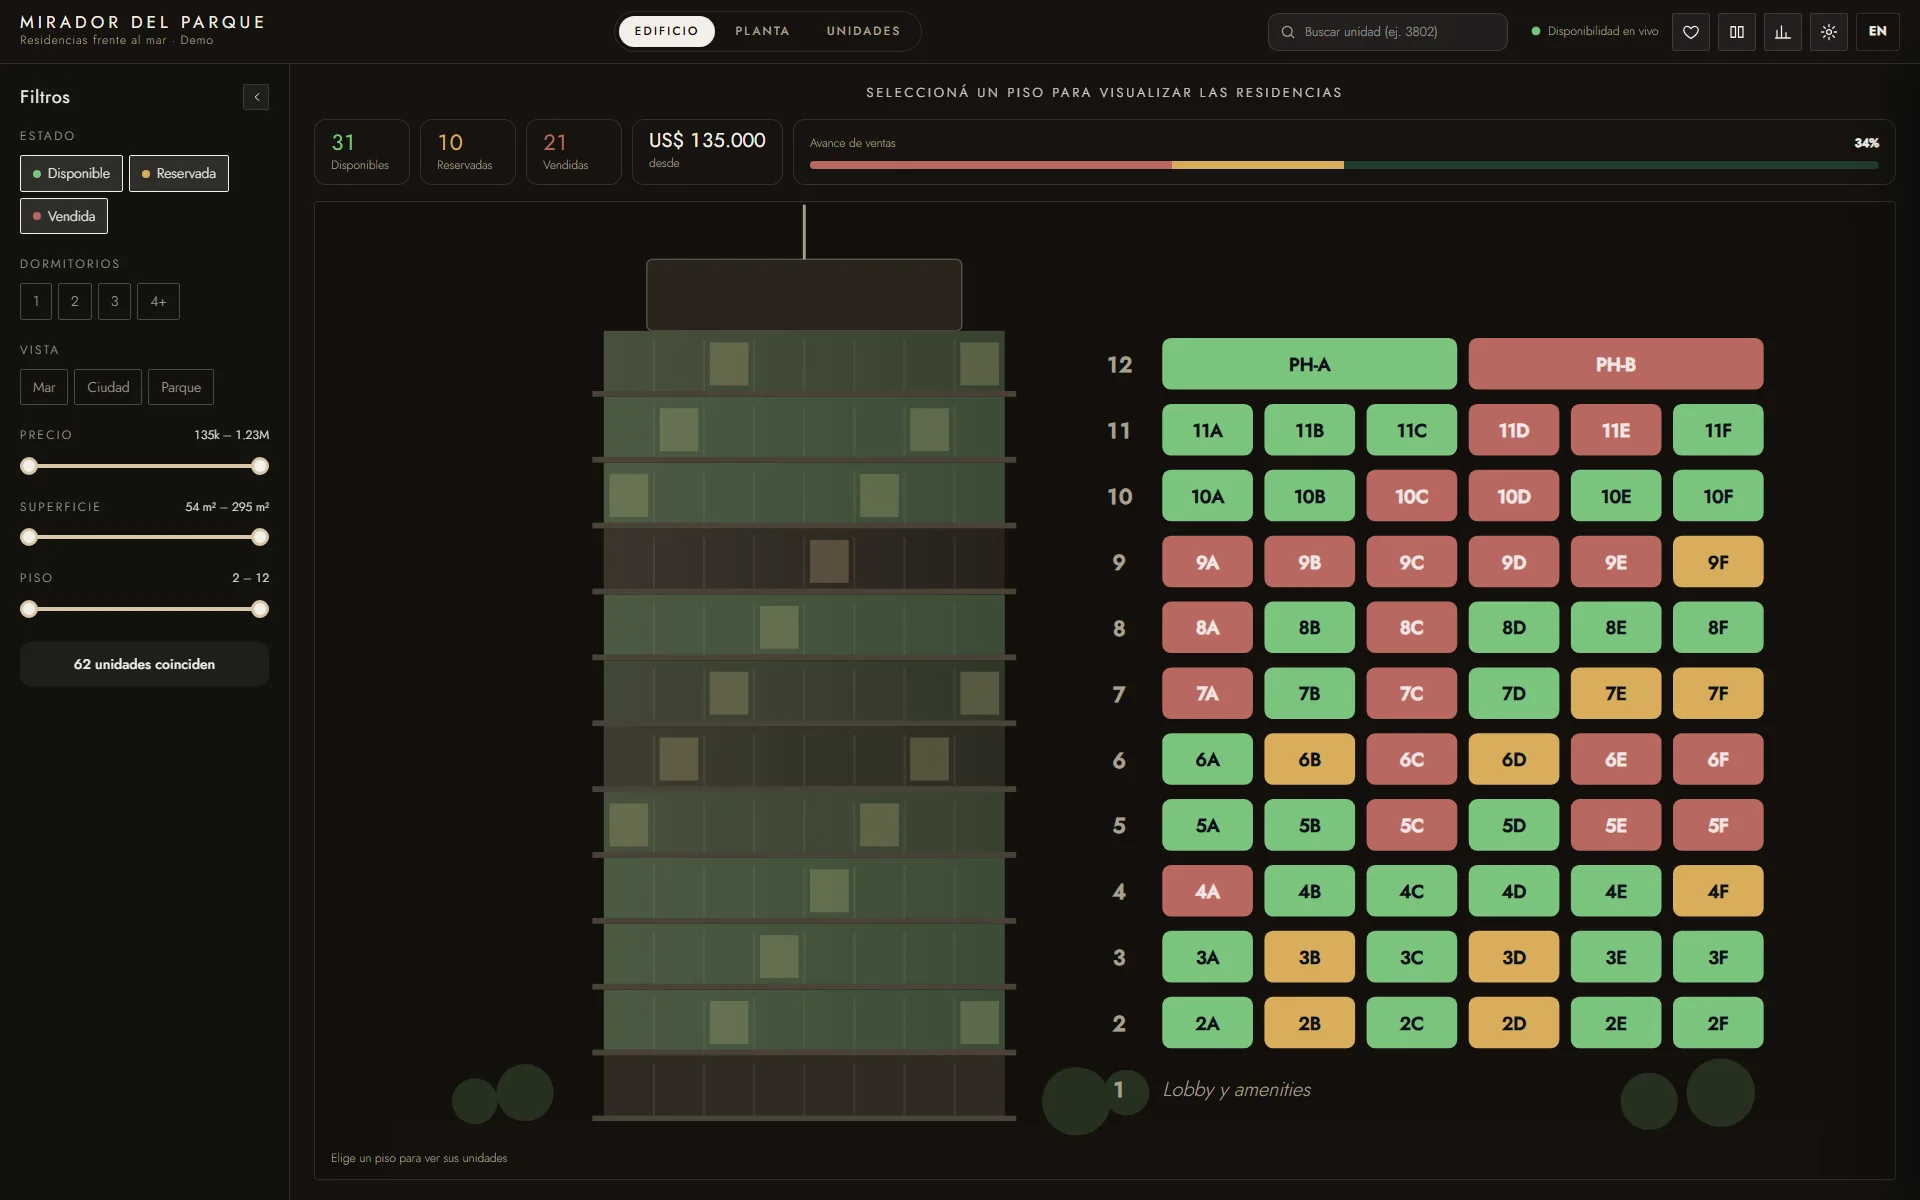Click the Precio slider right handle
Image resolution: width=1920 pixels, height=1200 pixels.
[x=260, y=466]
